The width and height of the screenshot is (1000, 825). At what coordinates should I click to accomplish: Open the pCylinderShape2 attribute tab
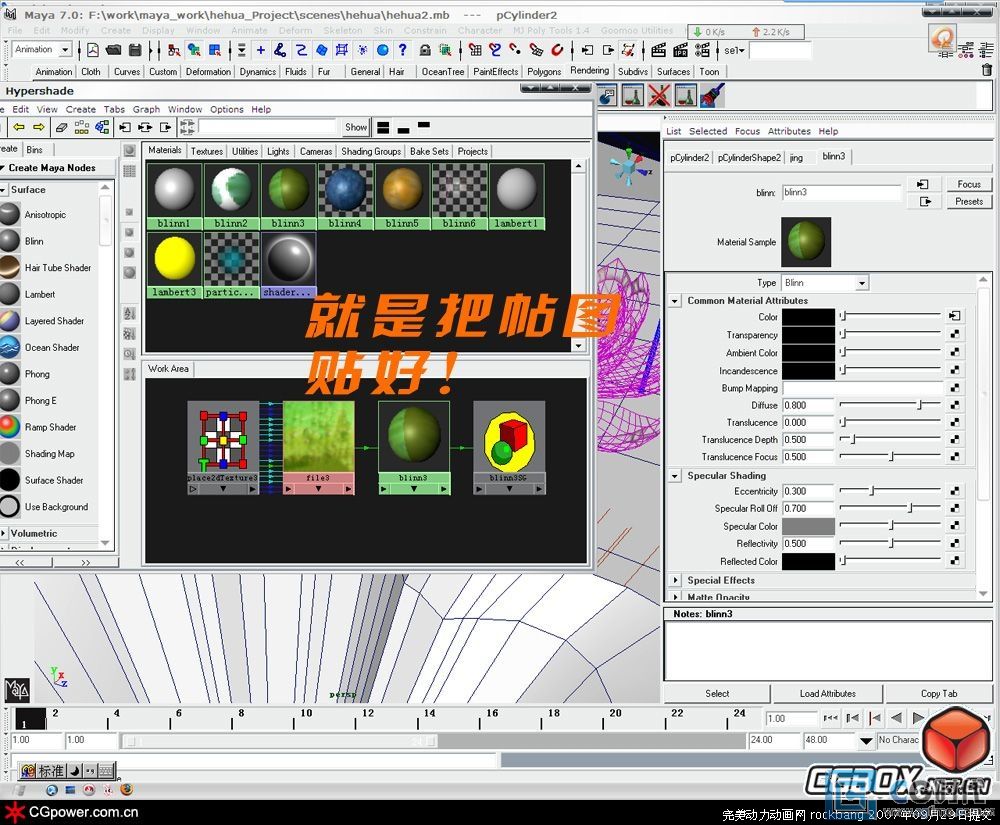pos(749,157)
